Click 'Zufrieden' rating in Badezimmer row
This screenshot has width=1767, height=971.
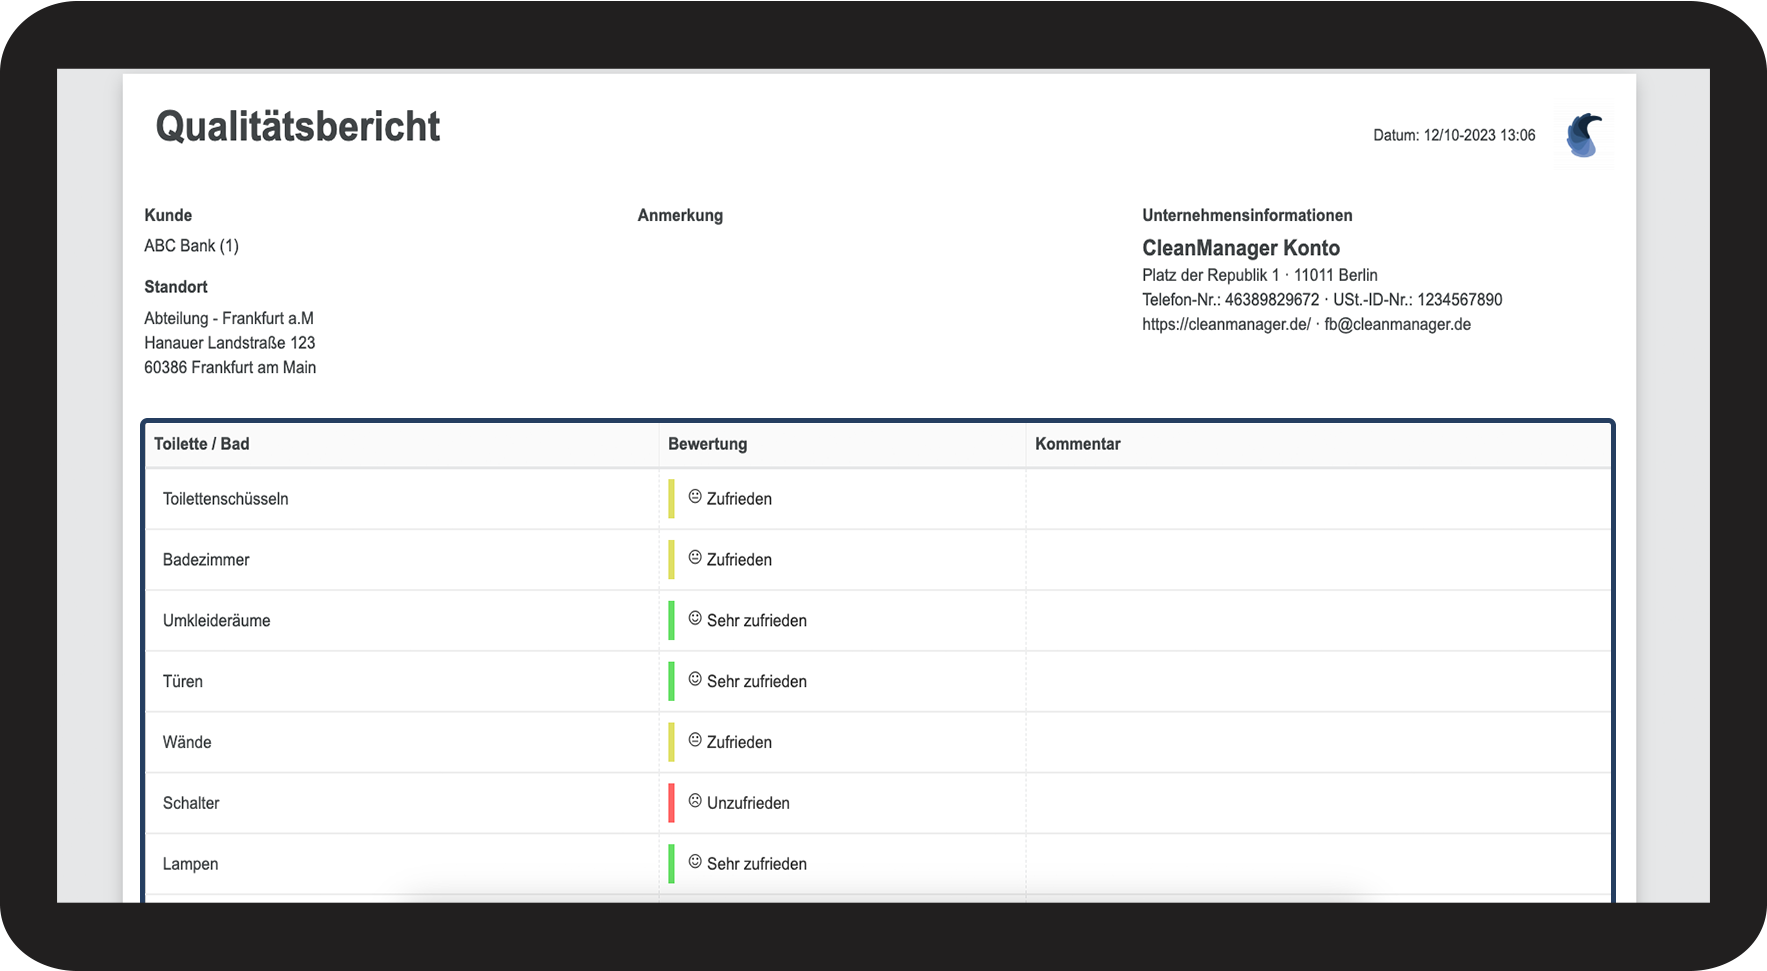(739, 560)
